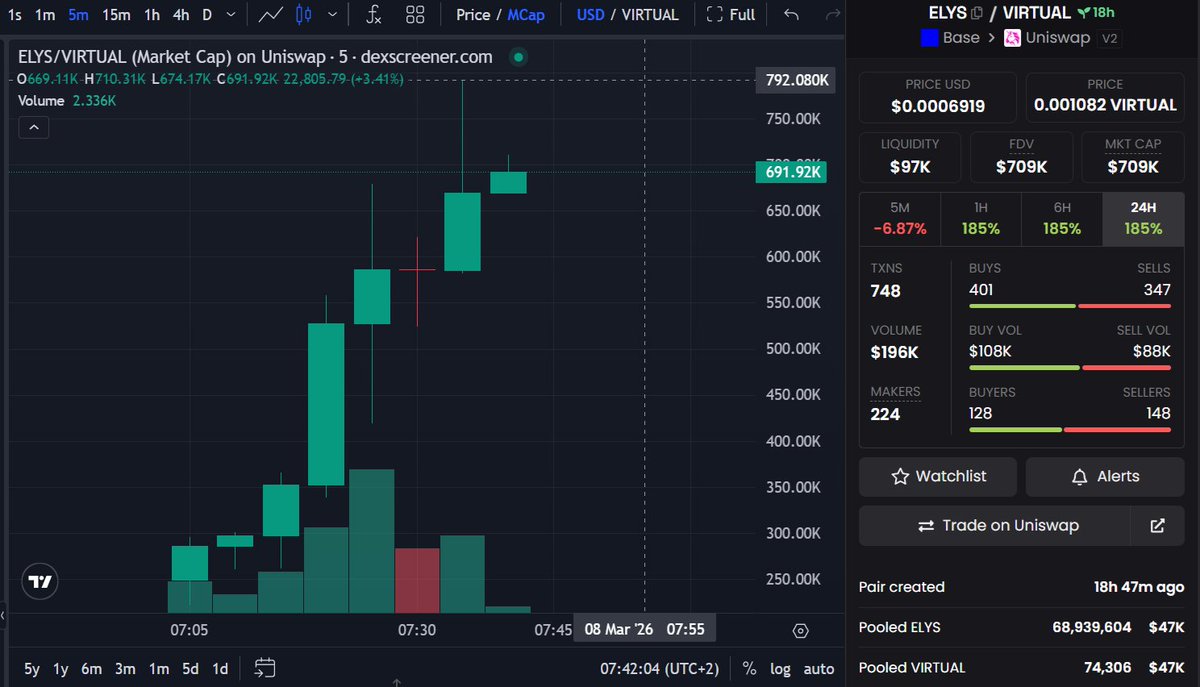Image resolution: width=1200 pixels, height=687 pixels.
Task: Switch to 15m timeframe
Action: coord(116,15)
